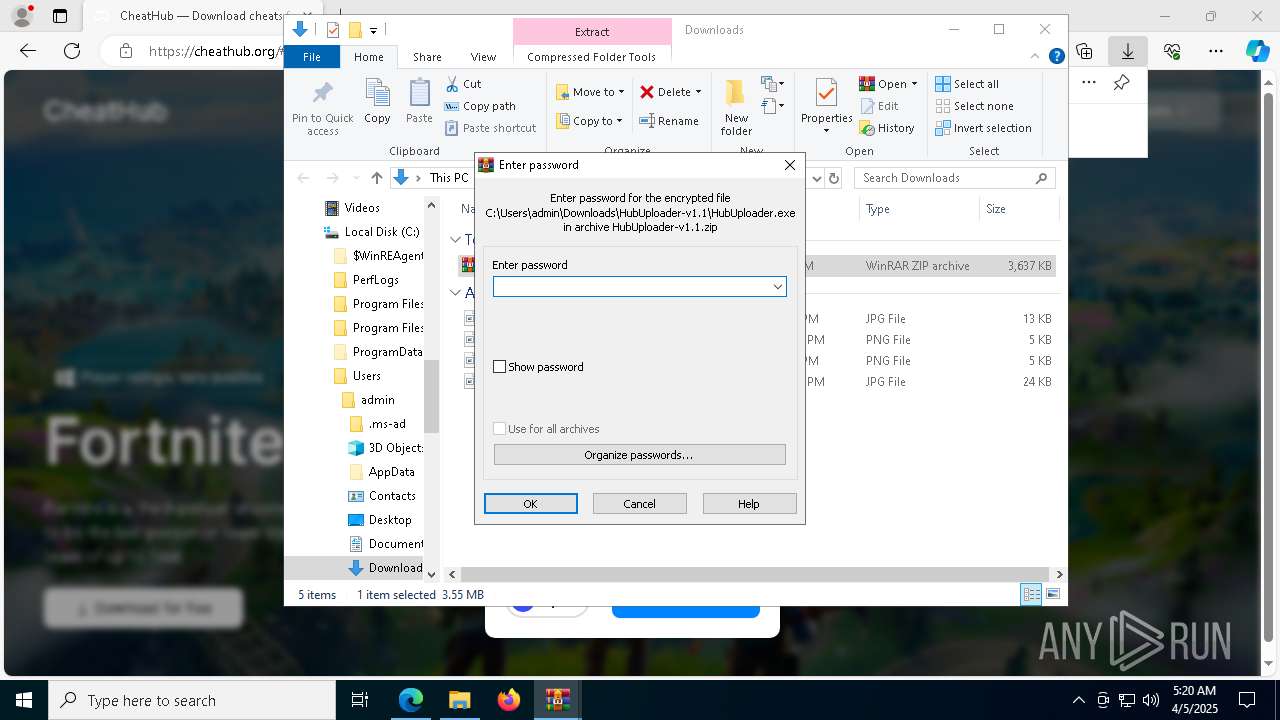Click the refresh icon in Explorer address bar
Viewport: 1280px width, 720px height.
pos(836,178)
